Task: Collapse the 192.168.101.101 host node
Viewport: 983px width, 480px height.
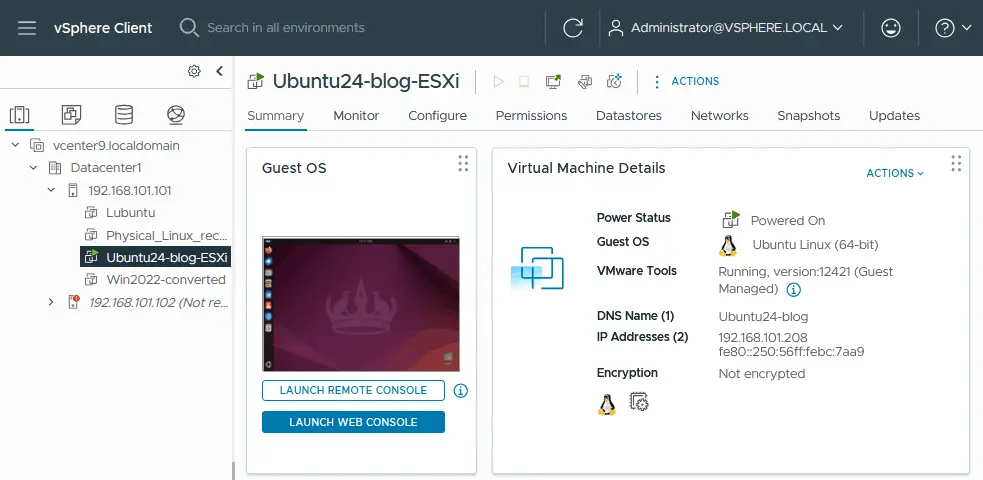Action: tap(51, 190)
